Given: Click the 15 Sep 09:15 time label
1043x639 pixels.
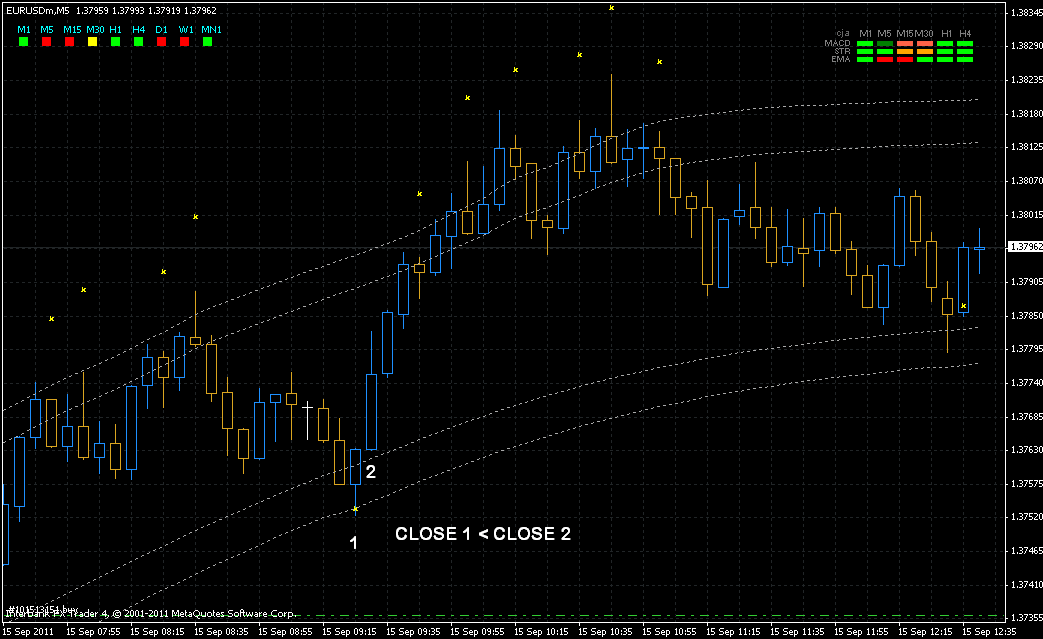Looking at the screenshot, I should pyautogui.click(x=349, y=632).
